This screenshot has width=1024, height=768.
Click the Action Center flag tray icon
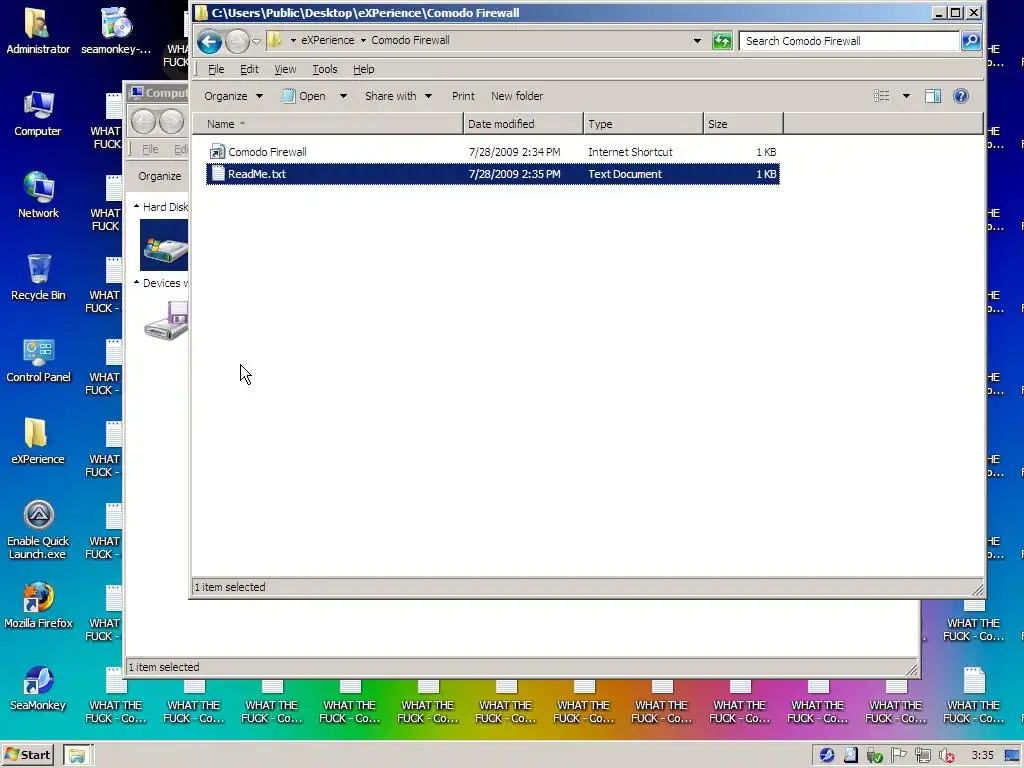pos(899,756)
